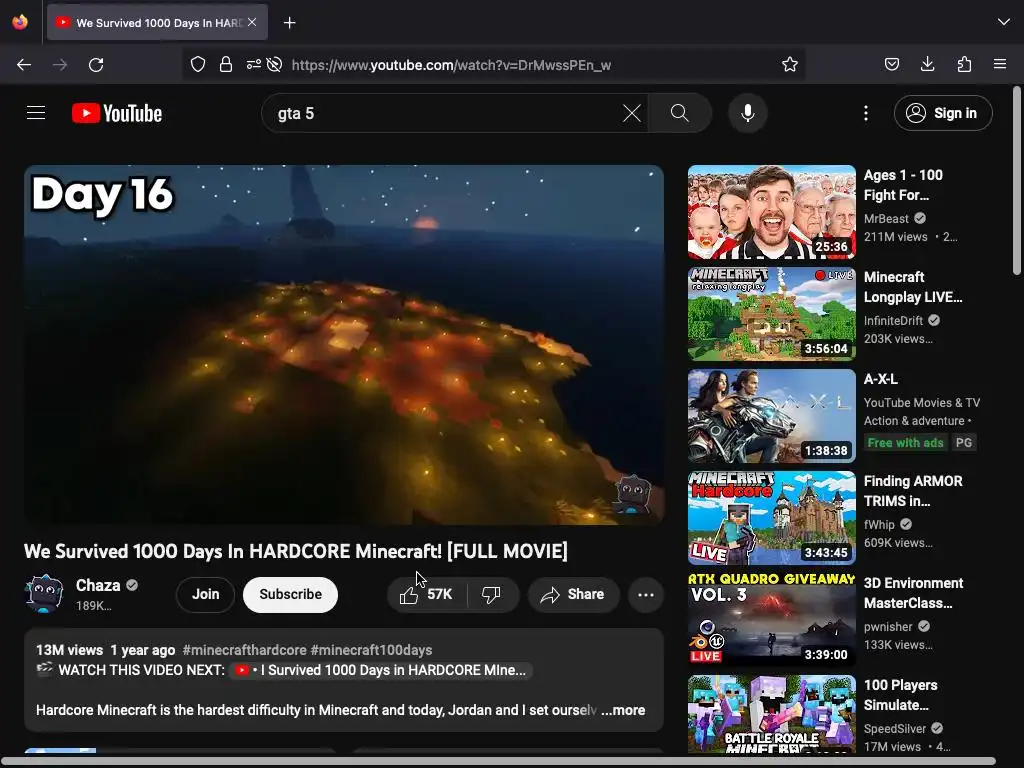
Task: Open YouTube settings three-dot menu
Action: click(866, 113)
